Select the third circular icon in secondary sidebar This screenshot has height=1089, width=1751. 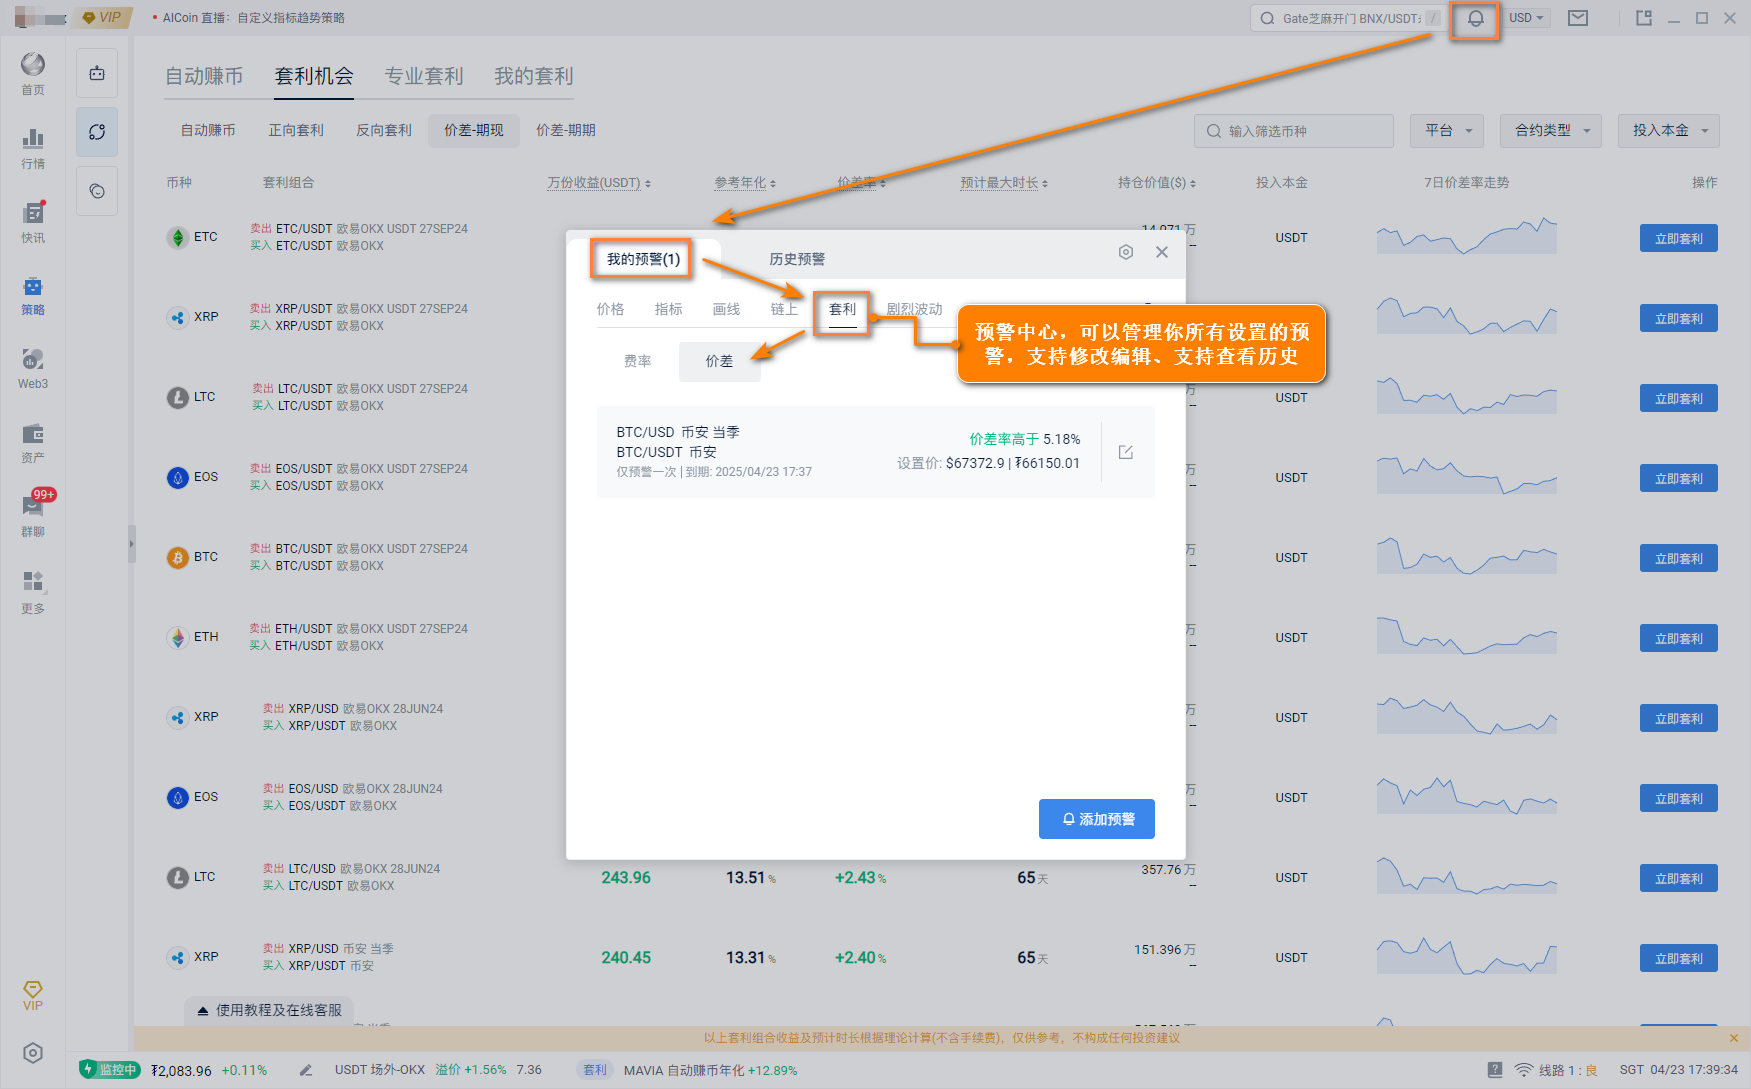[97, 191]
